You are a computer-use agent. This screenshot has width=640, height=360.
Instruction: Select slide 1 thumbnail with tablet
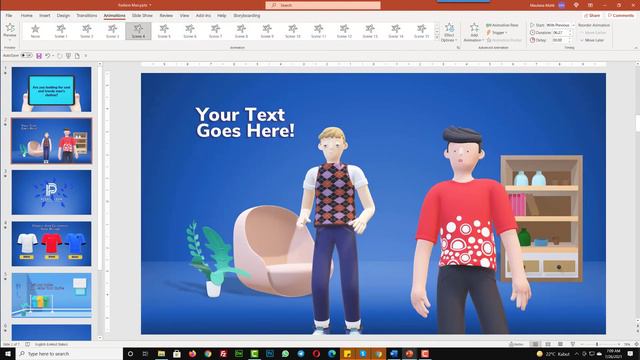click(x=51, y=89)
